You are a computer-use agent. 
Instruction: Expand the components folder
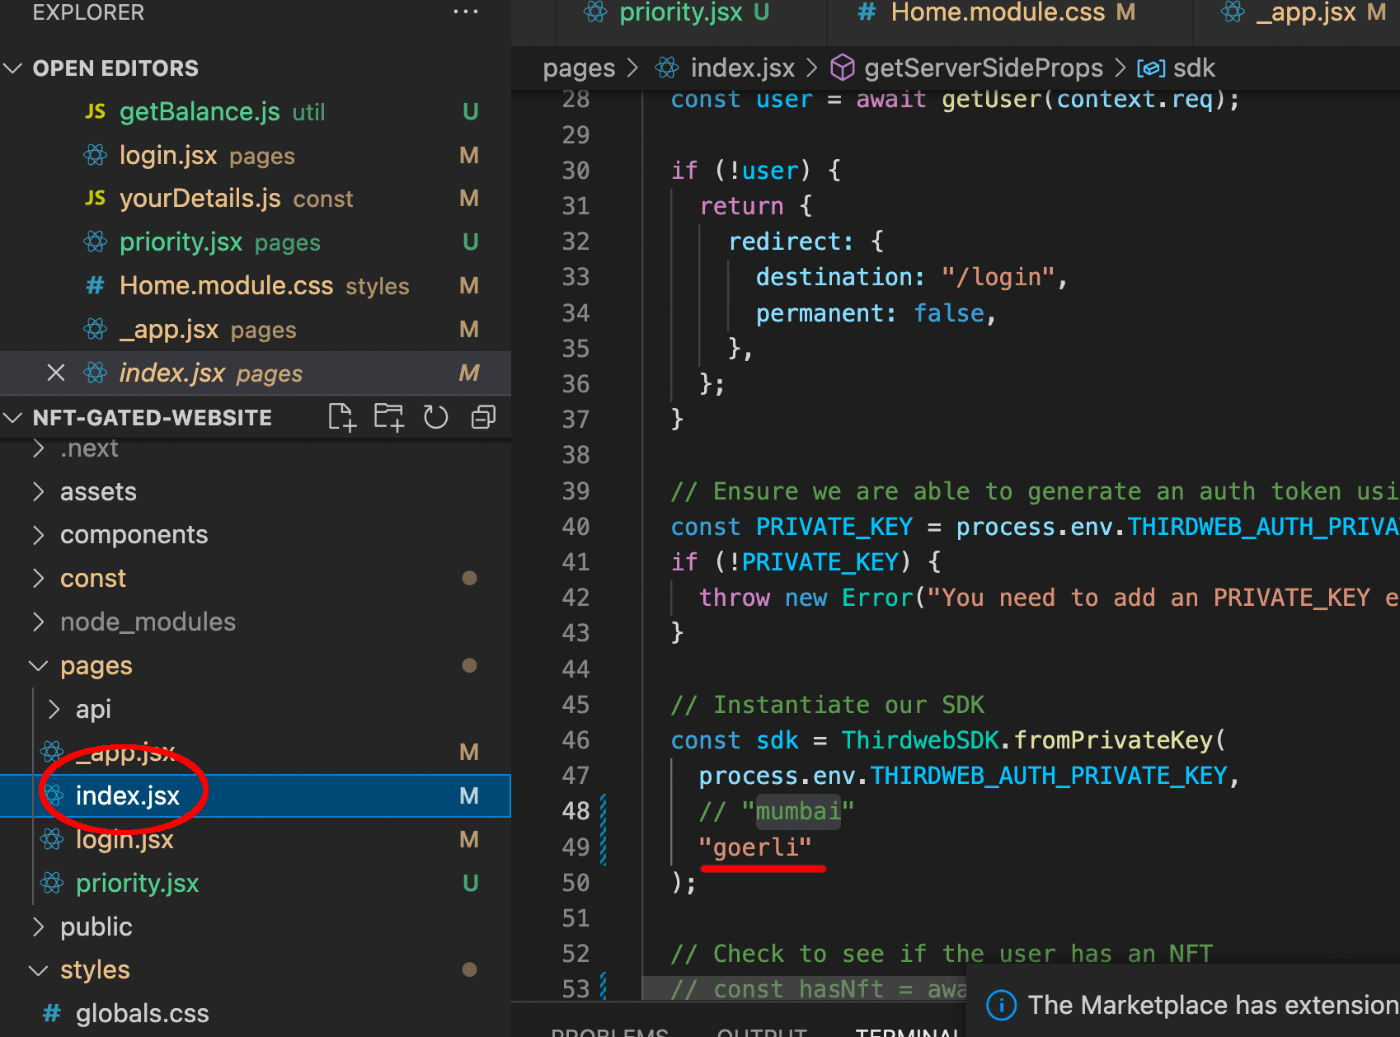[39, 535]
